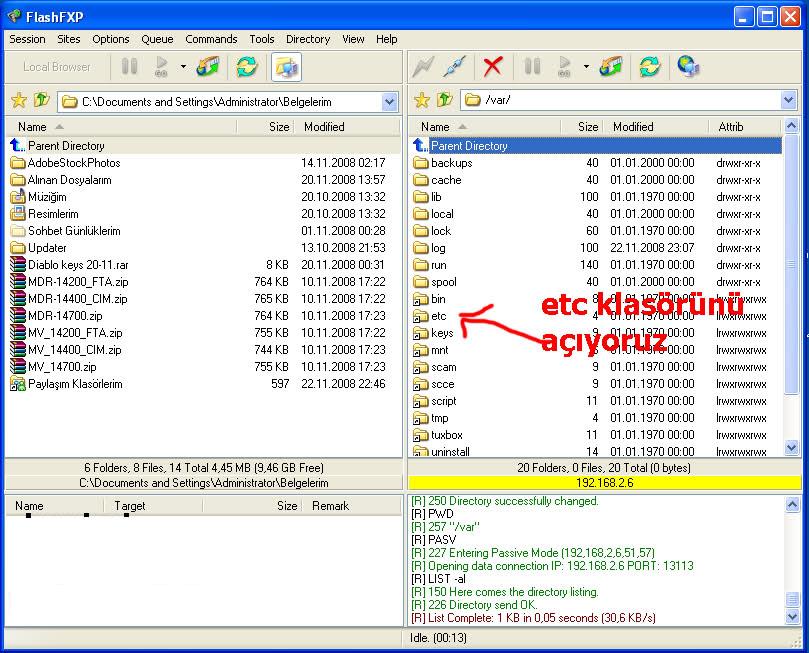809x653 pixels.
Task: Go up one folder in remote pane
Action: (443, 101)
